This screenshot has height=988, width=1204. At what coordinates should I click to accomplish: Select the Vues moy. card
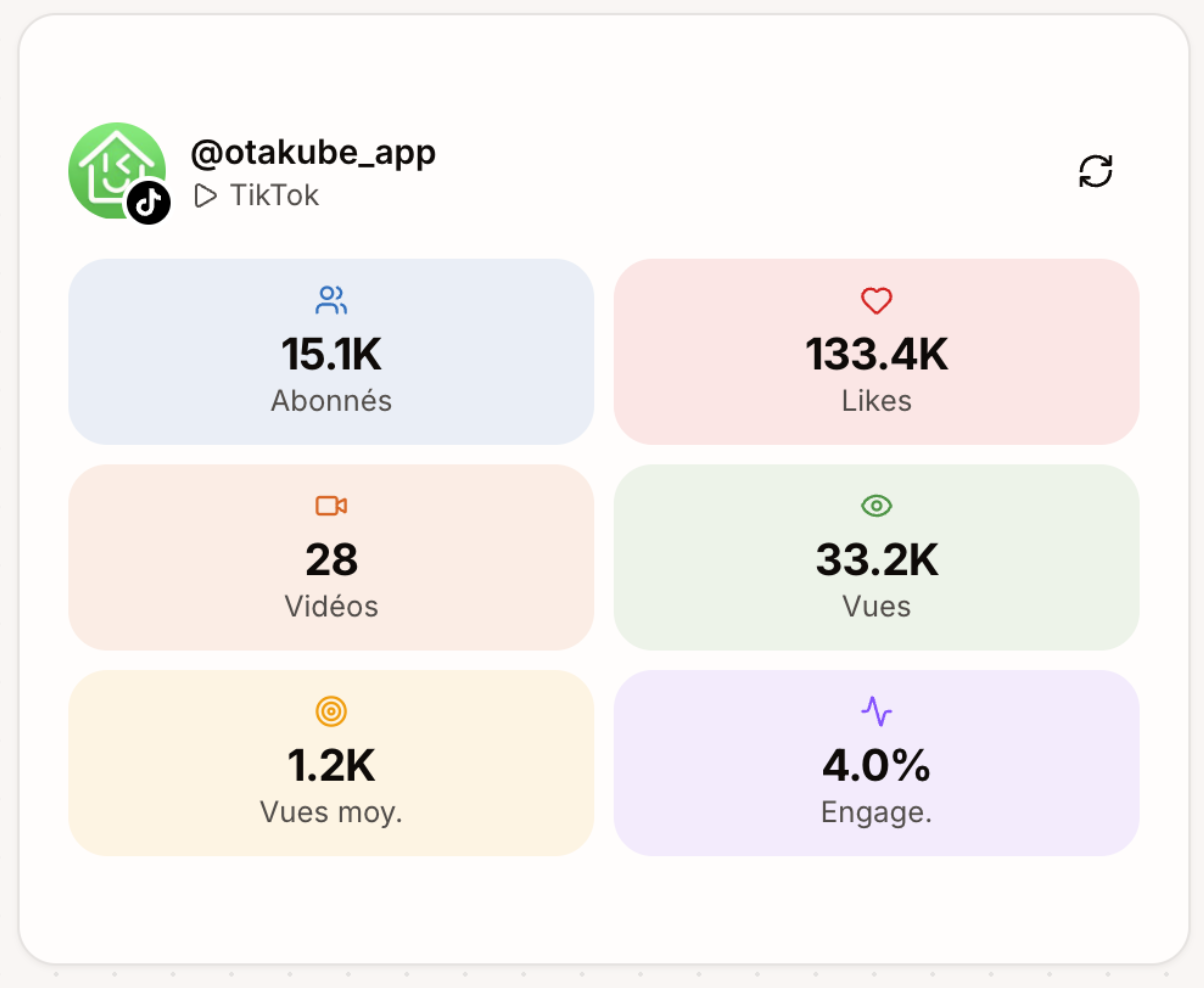pos(332,763)
